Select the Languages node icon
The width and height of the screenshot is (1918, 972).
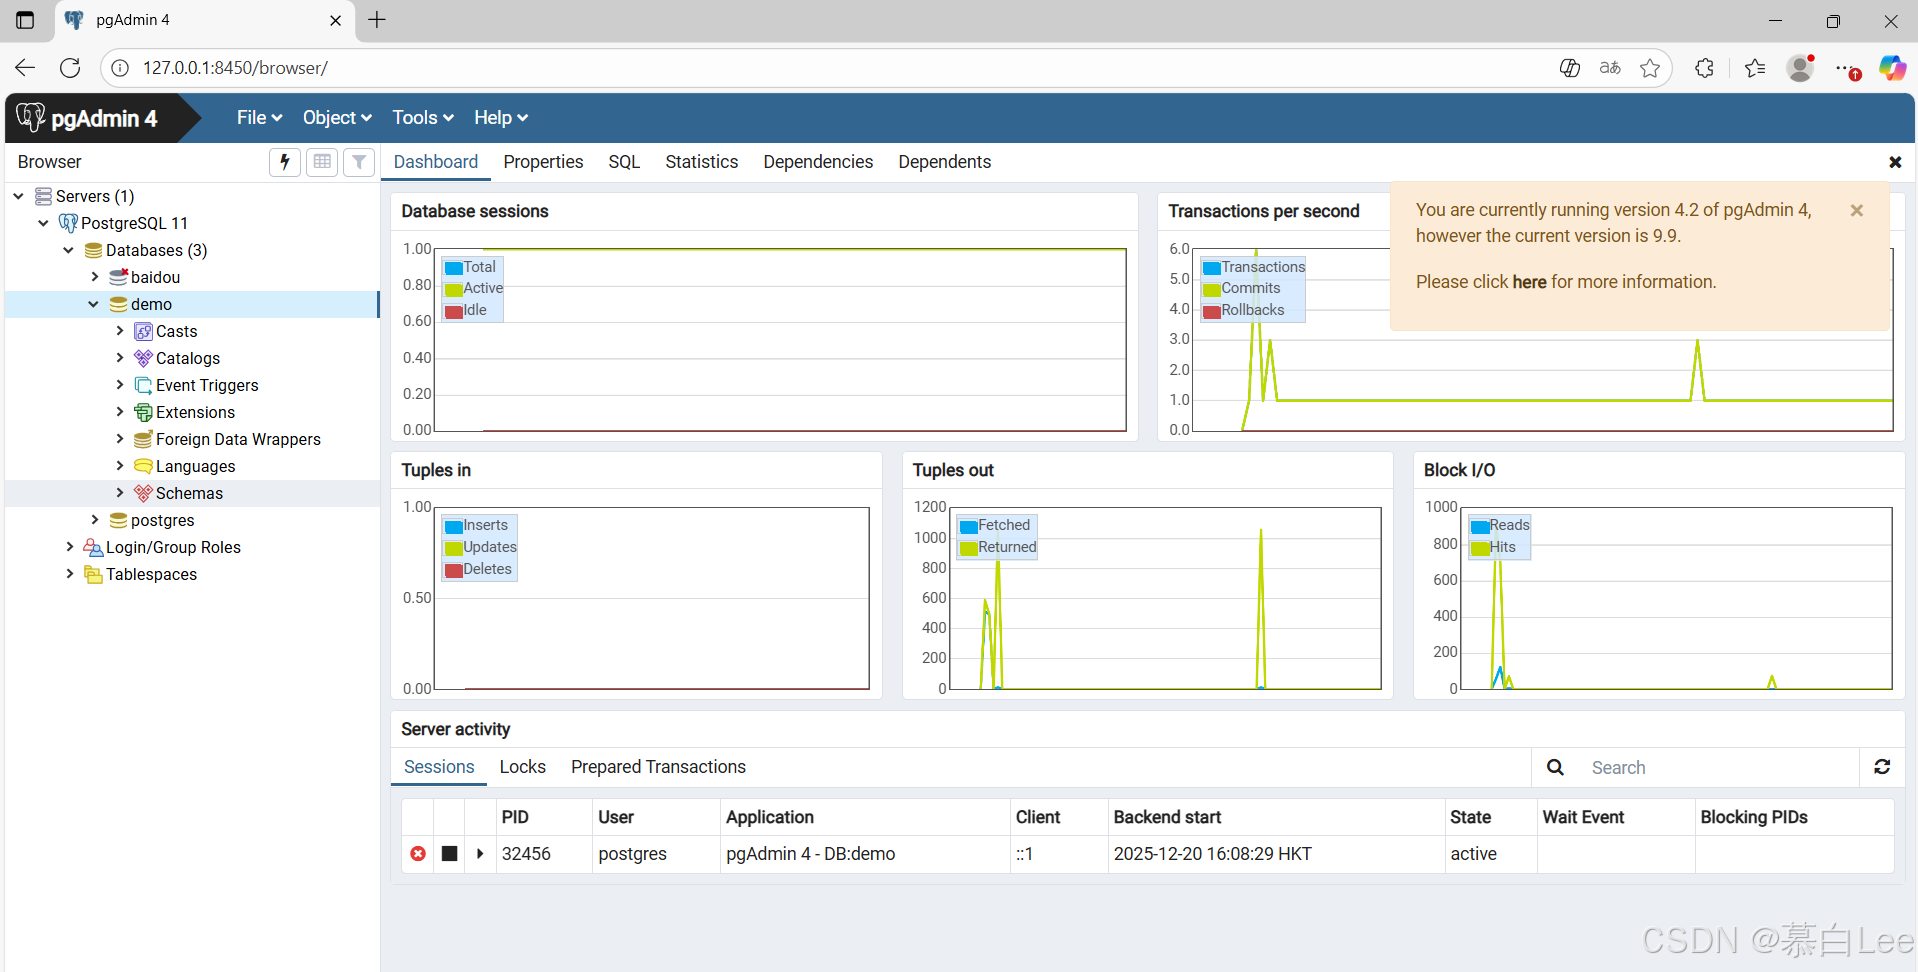click(x=144, y=466)
